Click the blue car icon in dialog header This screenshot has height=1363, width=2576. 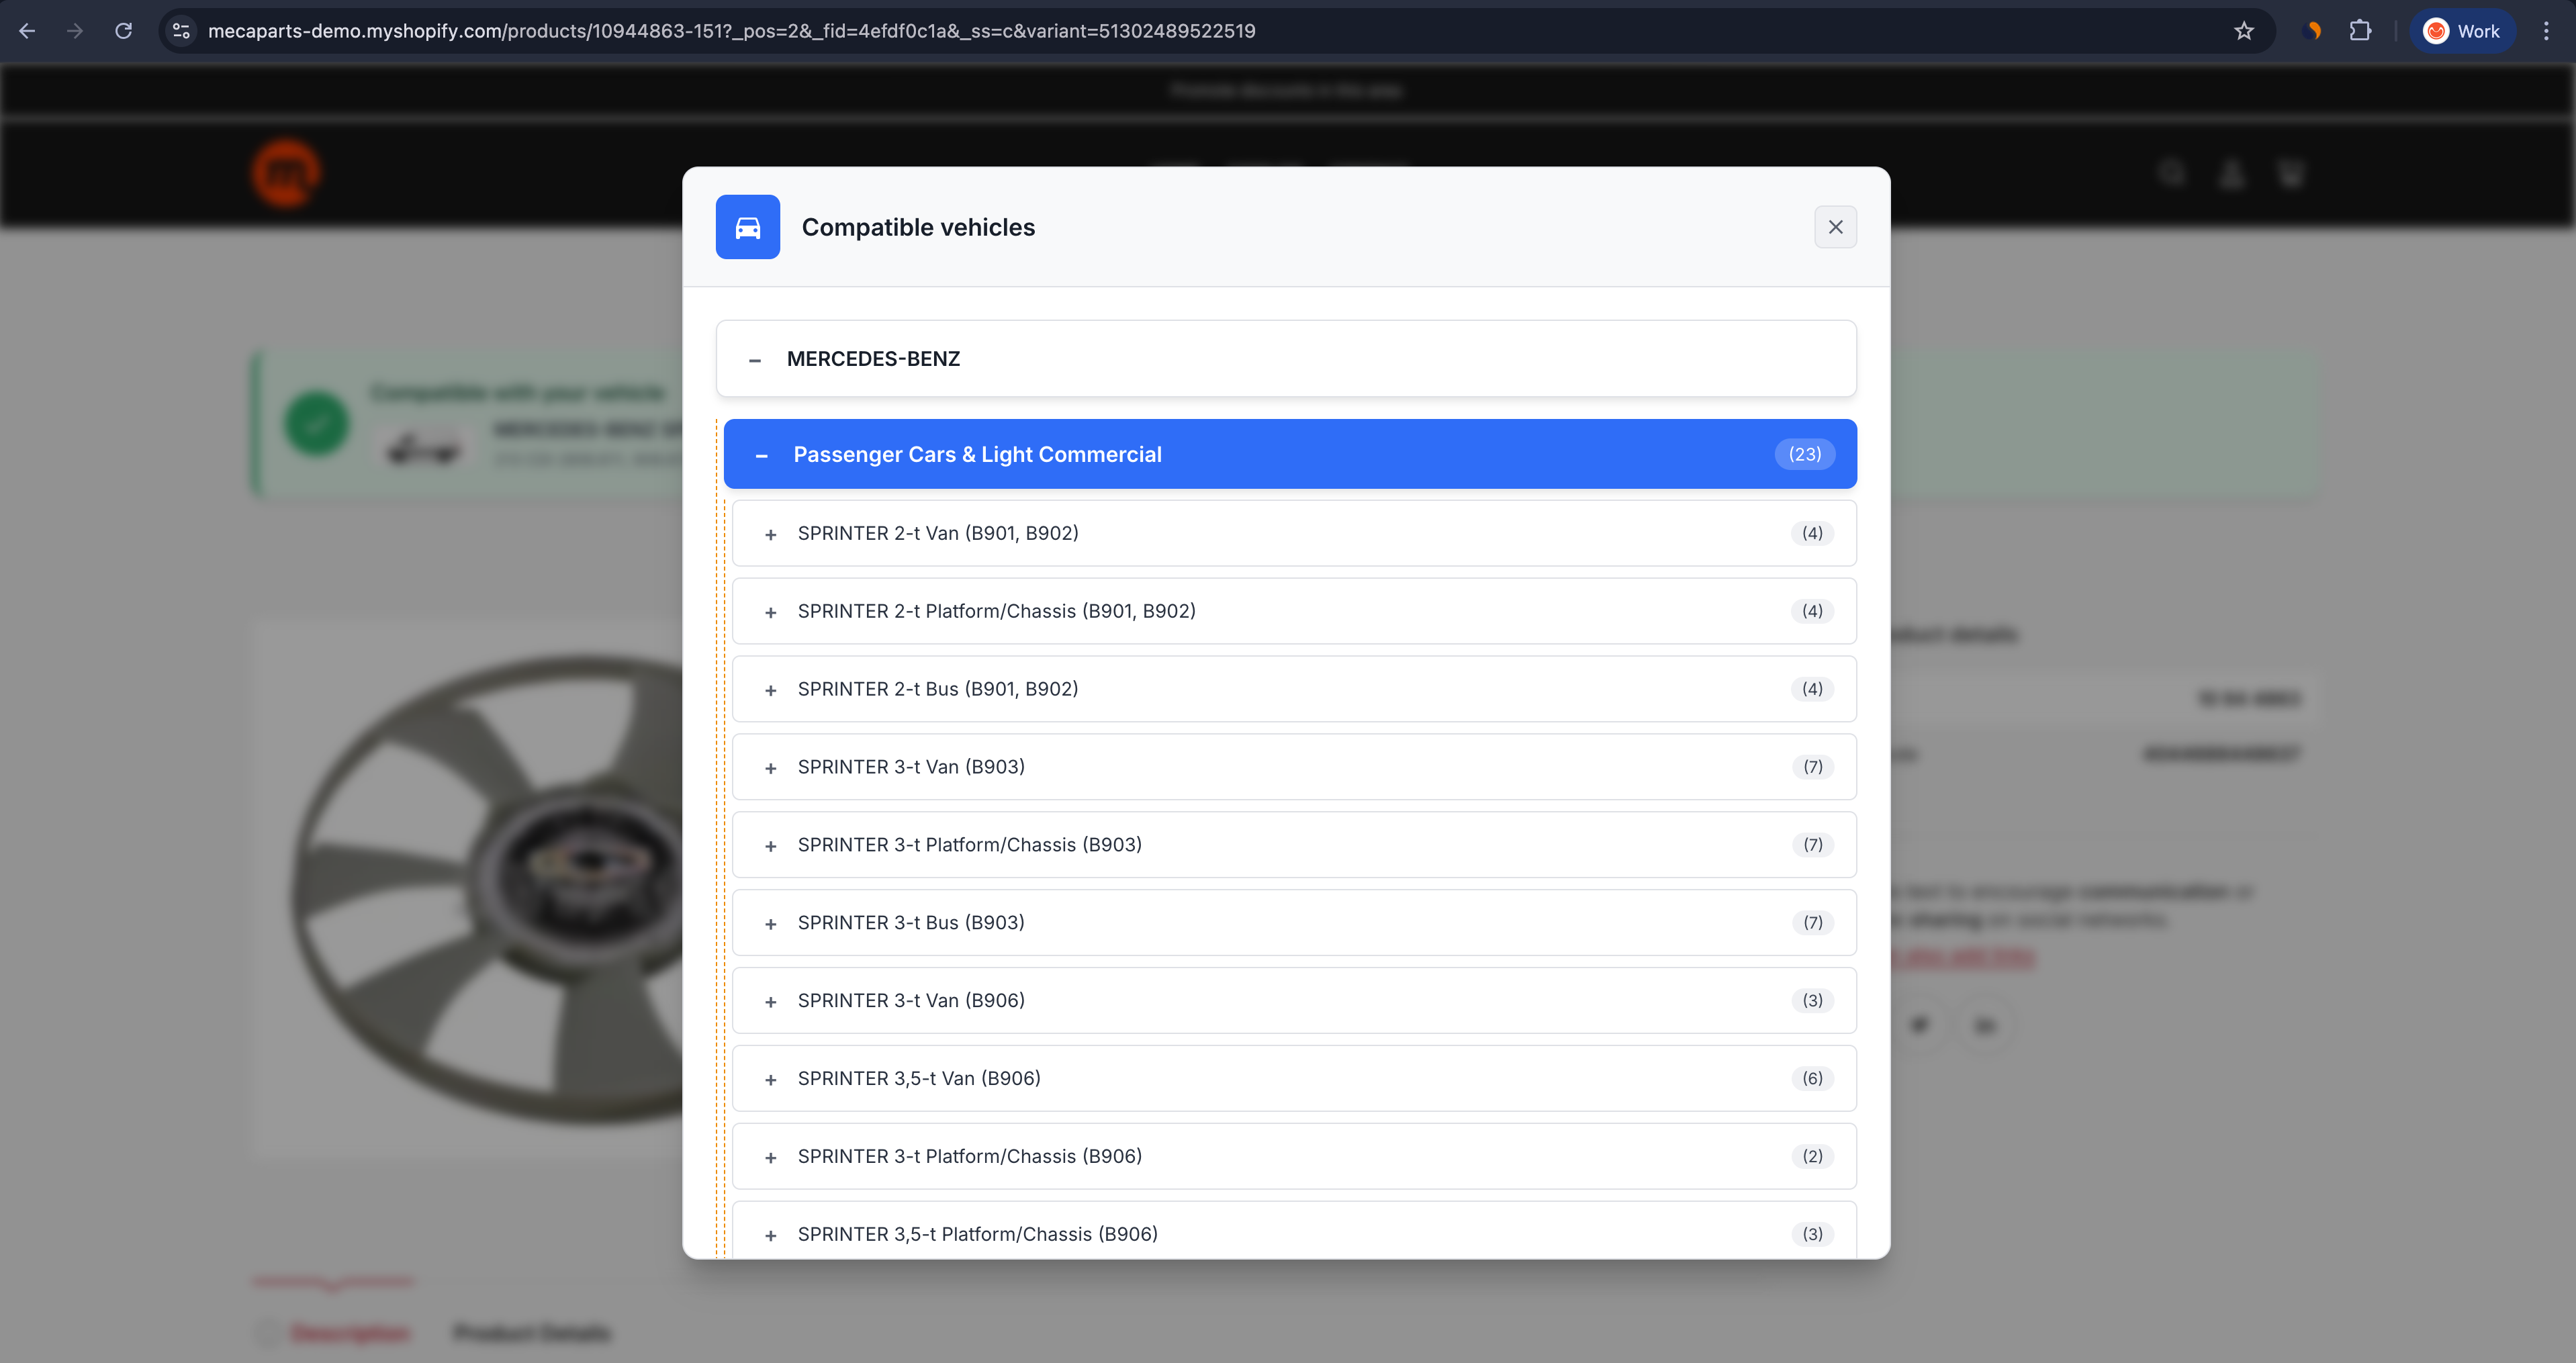click(x=747, y=227)
